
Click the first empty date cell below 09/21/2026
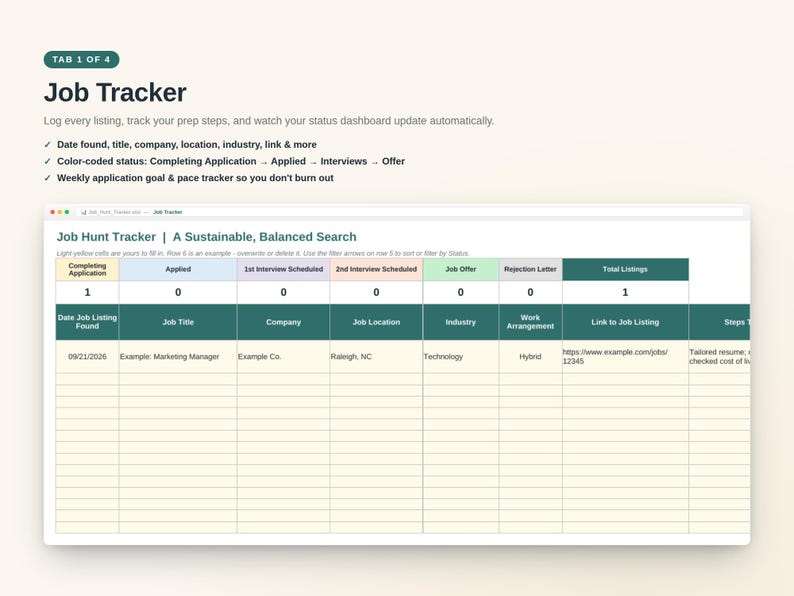[x=87, y=379]
